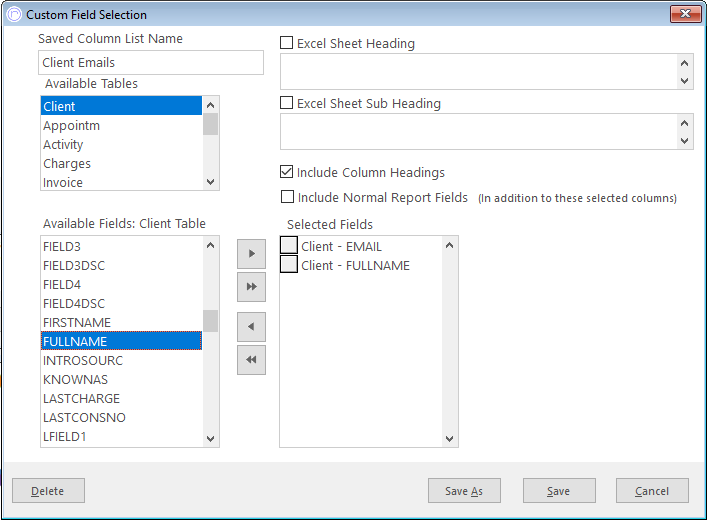The image size is (707, 520).
Task: Click Excel Sheet Heading box down arrow
Action: tap(684, 81)
